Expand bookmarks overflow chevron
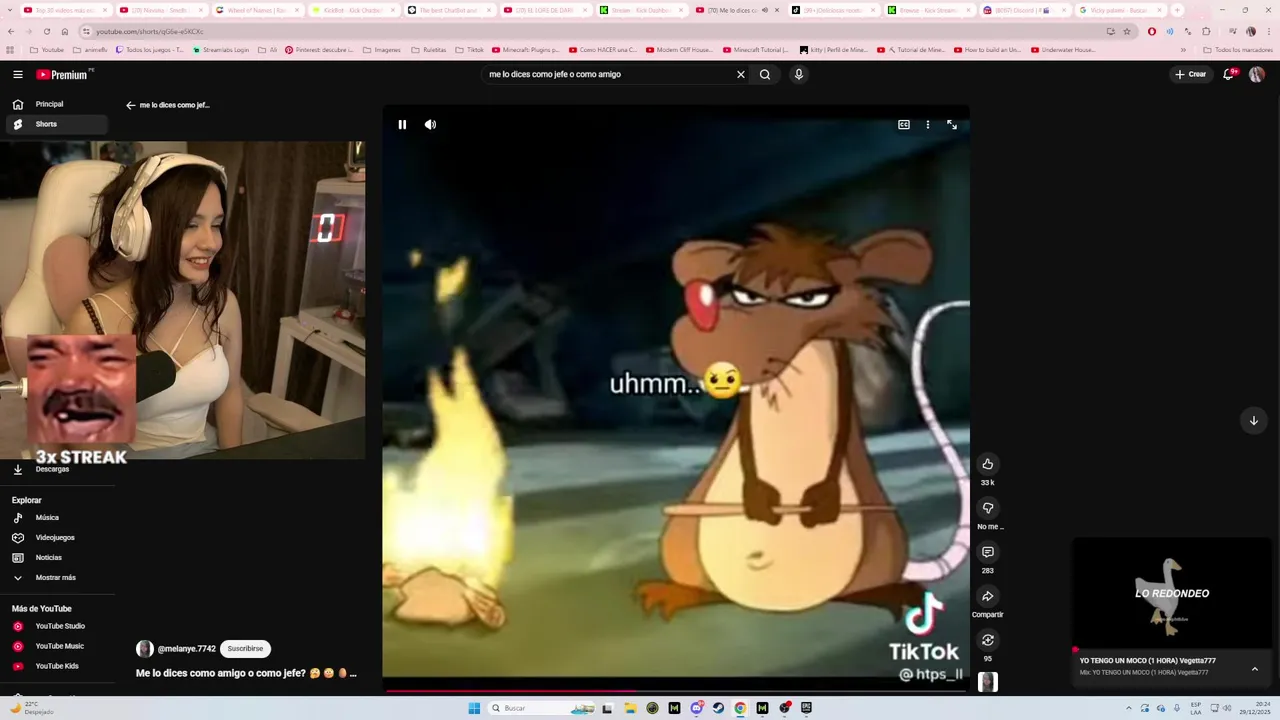1280x720 pixels. click(x=1183, y=50)
